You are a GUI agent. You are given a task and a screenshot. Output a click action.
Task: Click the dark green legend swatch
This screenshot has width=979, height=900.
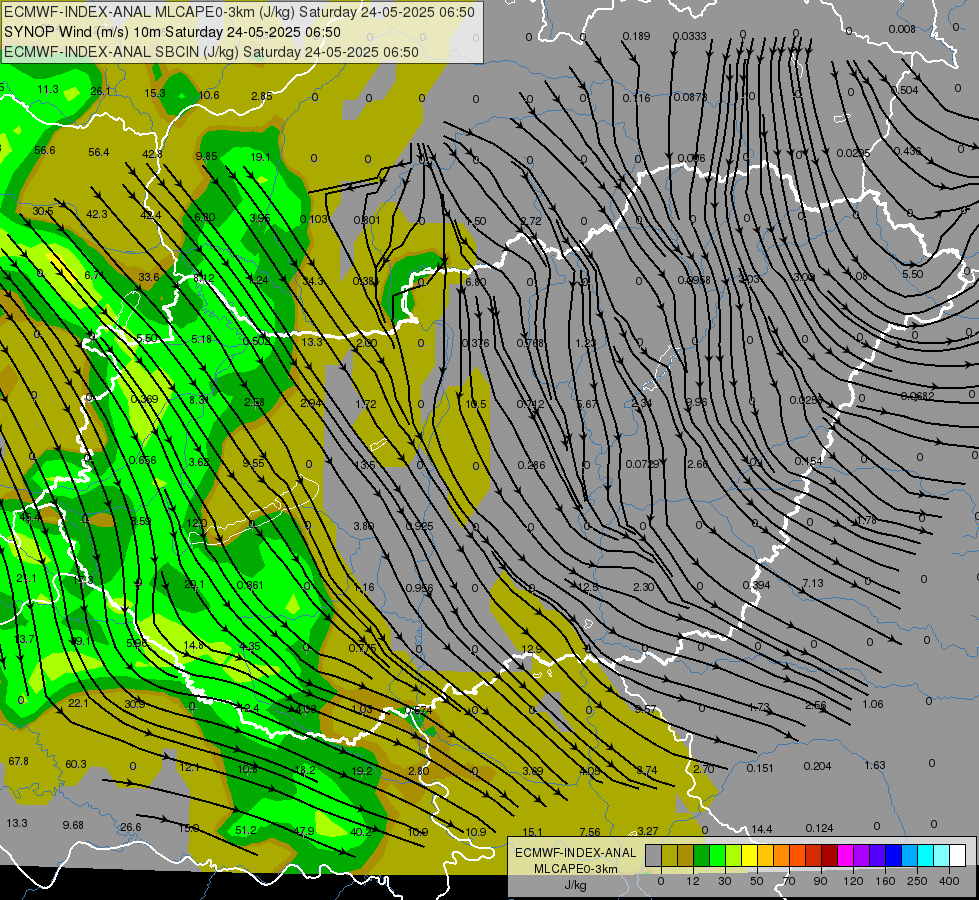pyautogui.click(x=701, y=856)
